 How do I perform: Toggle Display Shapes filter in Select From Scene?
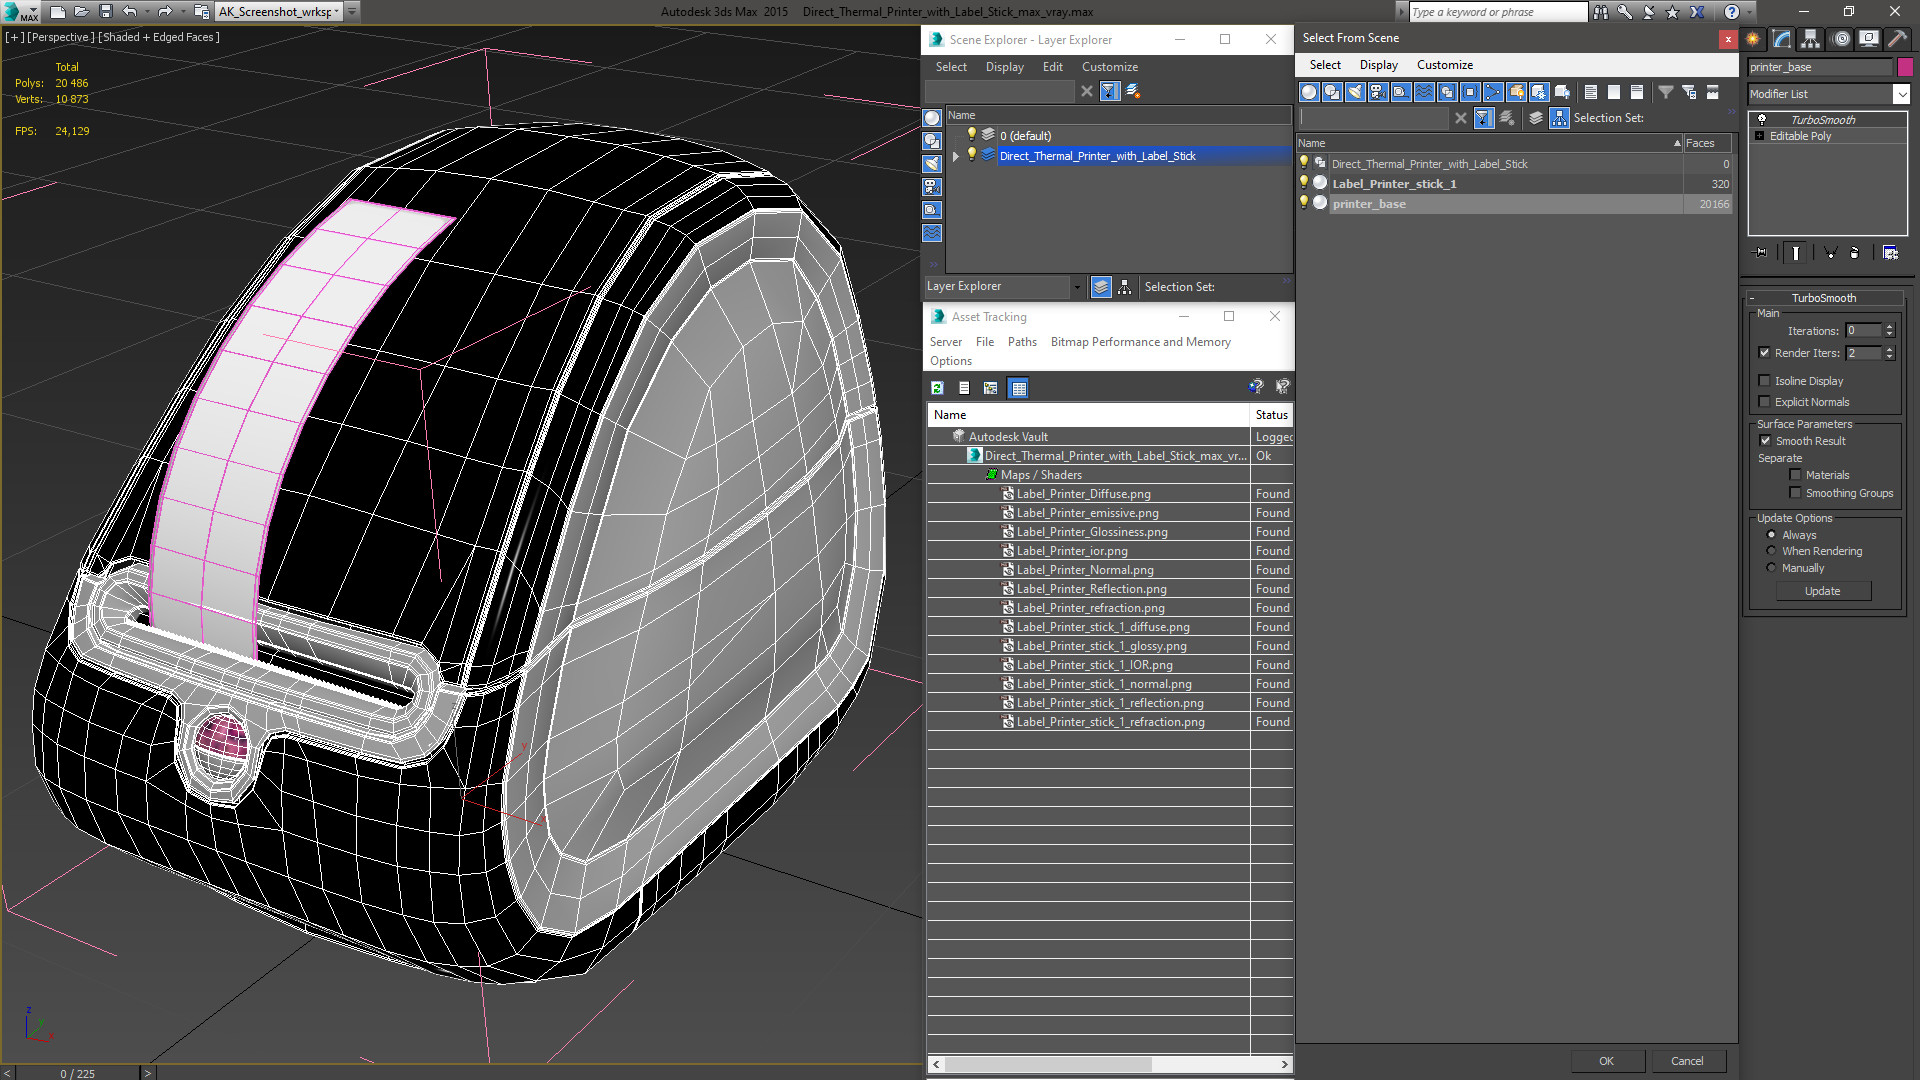point(1332,92)
